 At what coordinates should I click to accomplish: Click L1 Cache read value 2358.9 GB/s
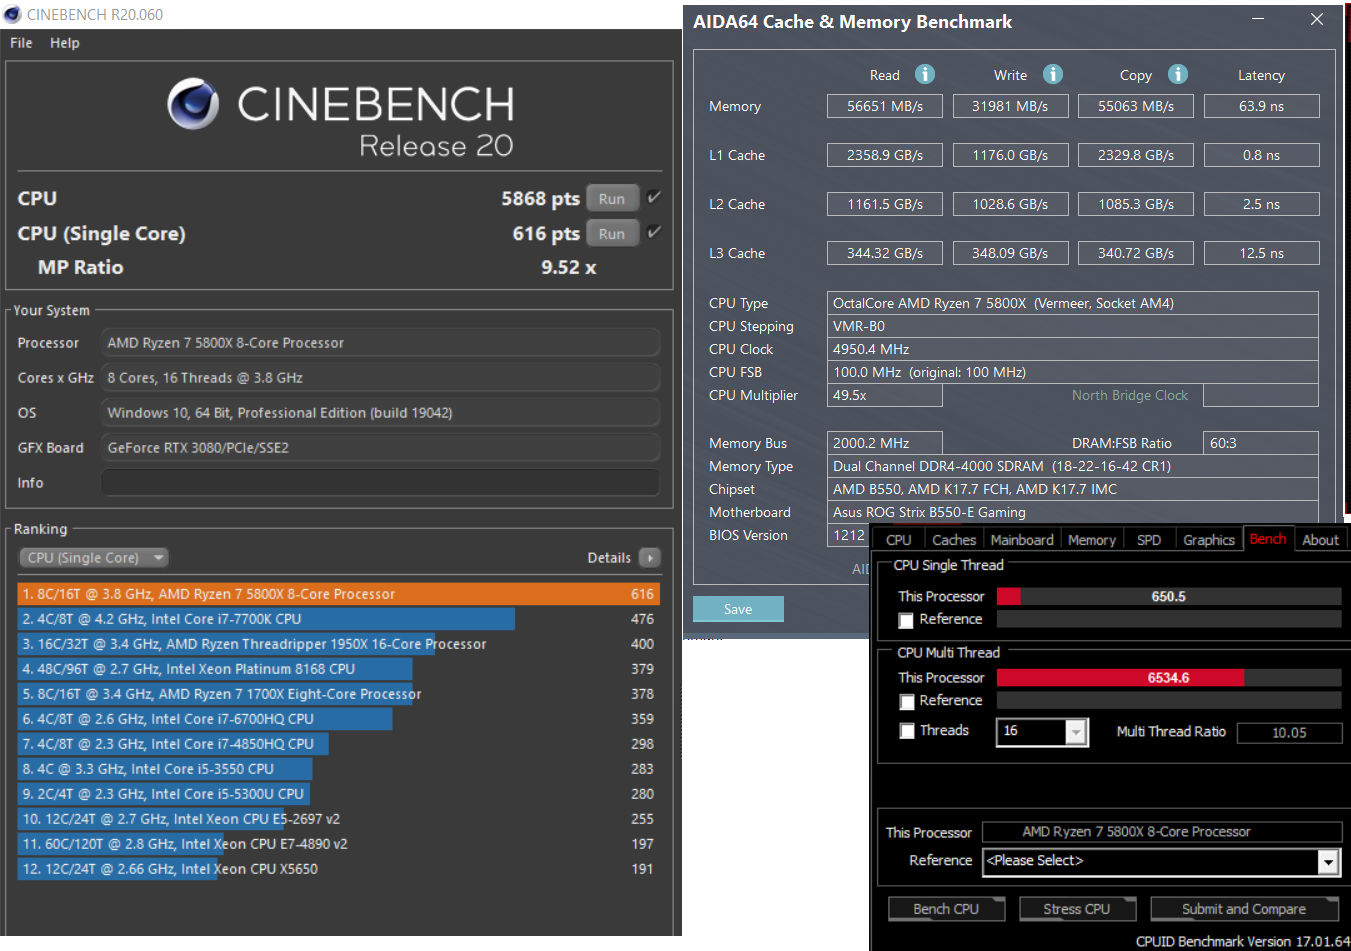tap(885, 155)
